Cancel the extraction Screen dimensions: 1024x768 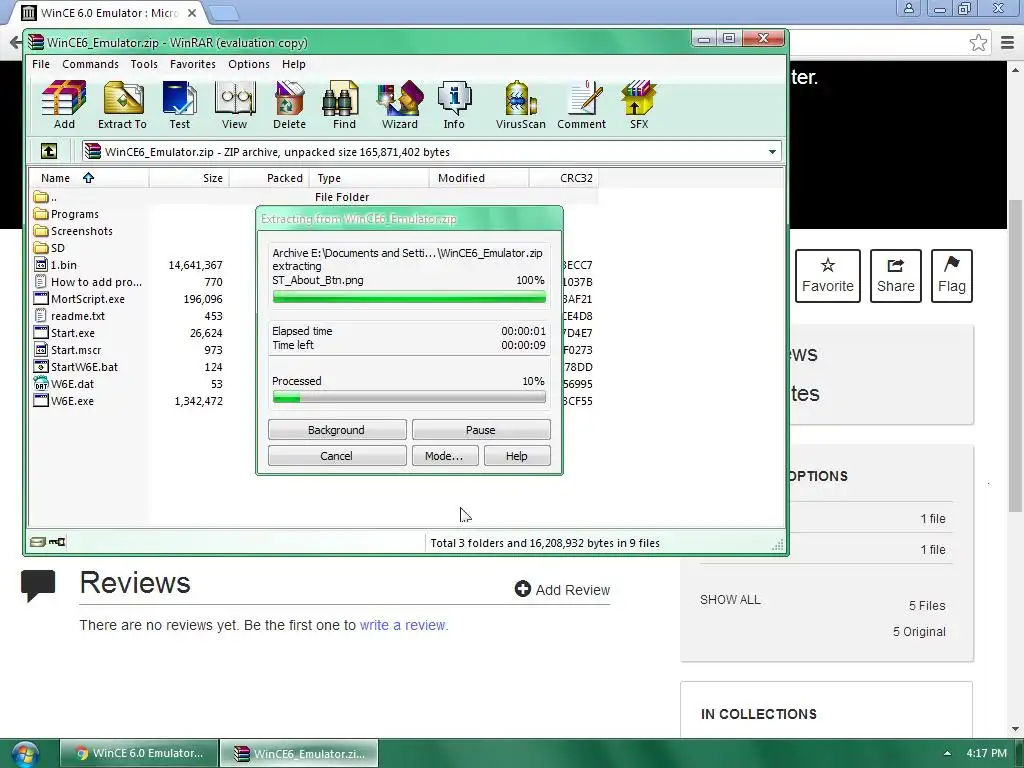pyautogui.click(x=337, y=456)
